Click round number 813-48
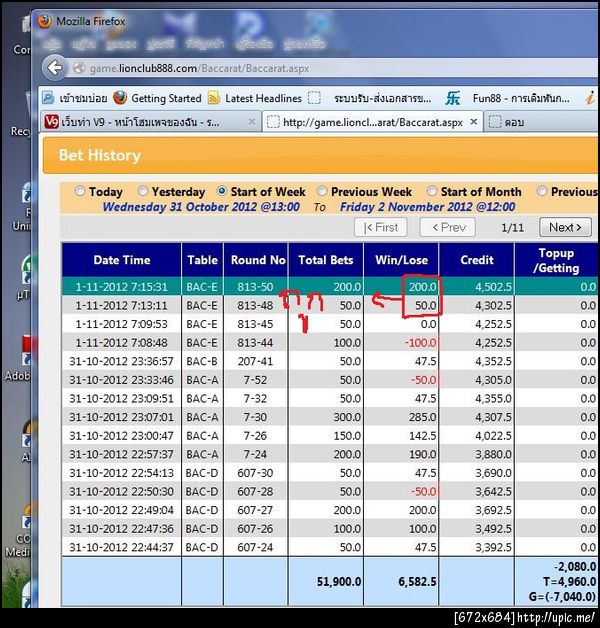 click(x=255, y=306)
